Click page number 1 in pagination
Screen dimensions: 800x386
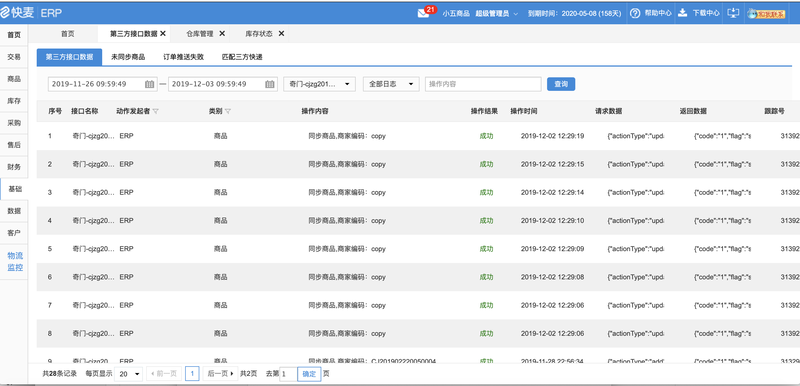point(192,374)
